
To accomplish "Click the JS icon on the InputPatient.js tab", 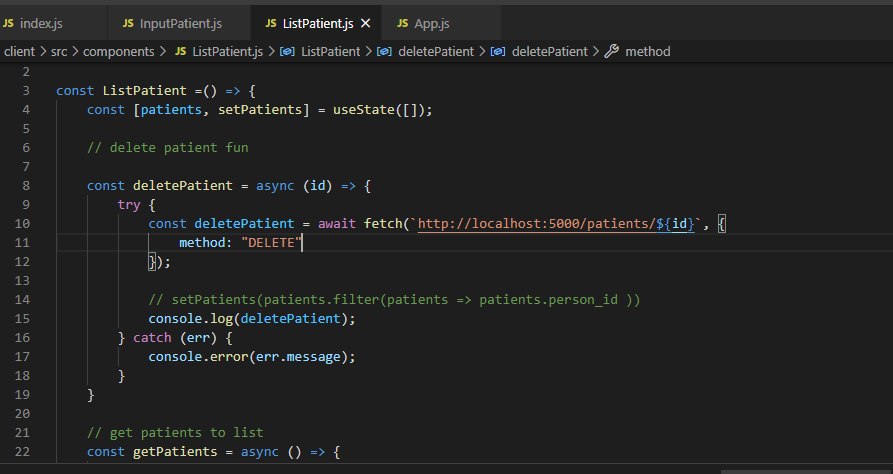I will point(128,23).
